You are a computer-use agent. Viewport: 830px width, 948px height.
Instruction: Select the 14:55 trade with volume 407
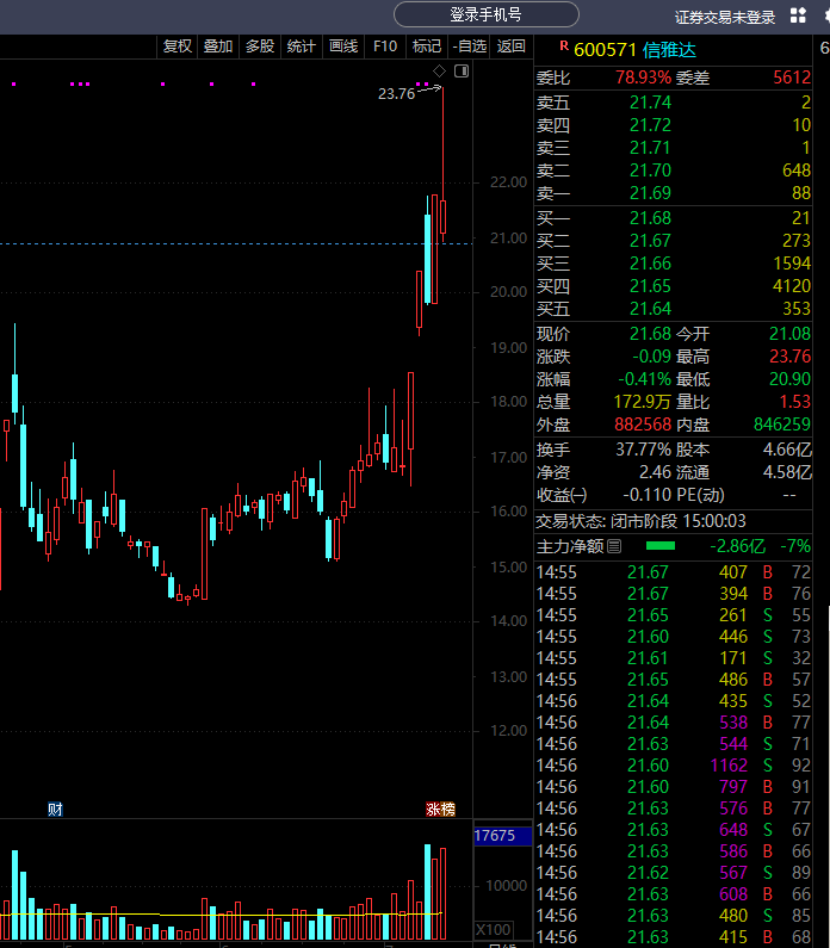click(673, 572)
